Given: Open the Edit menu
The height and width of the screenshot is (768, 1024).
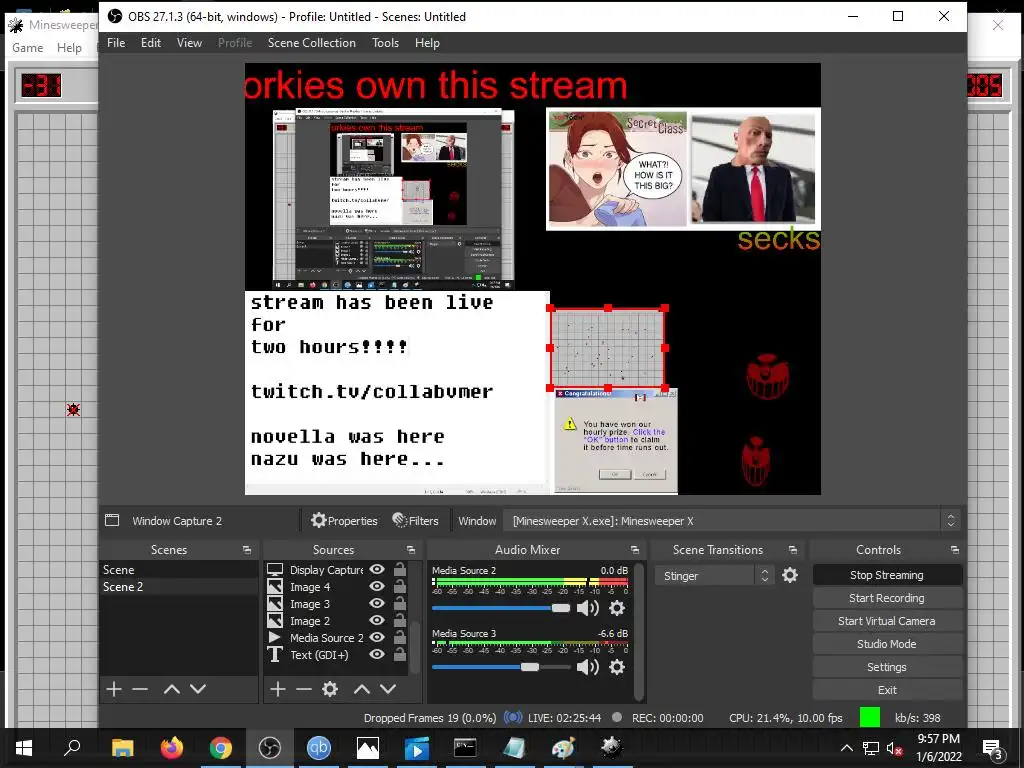Looking at the screenshot, I should click(151, 42).
